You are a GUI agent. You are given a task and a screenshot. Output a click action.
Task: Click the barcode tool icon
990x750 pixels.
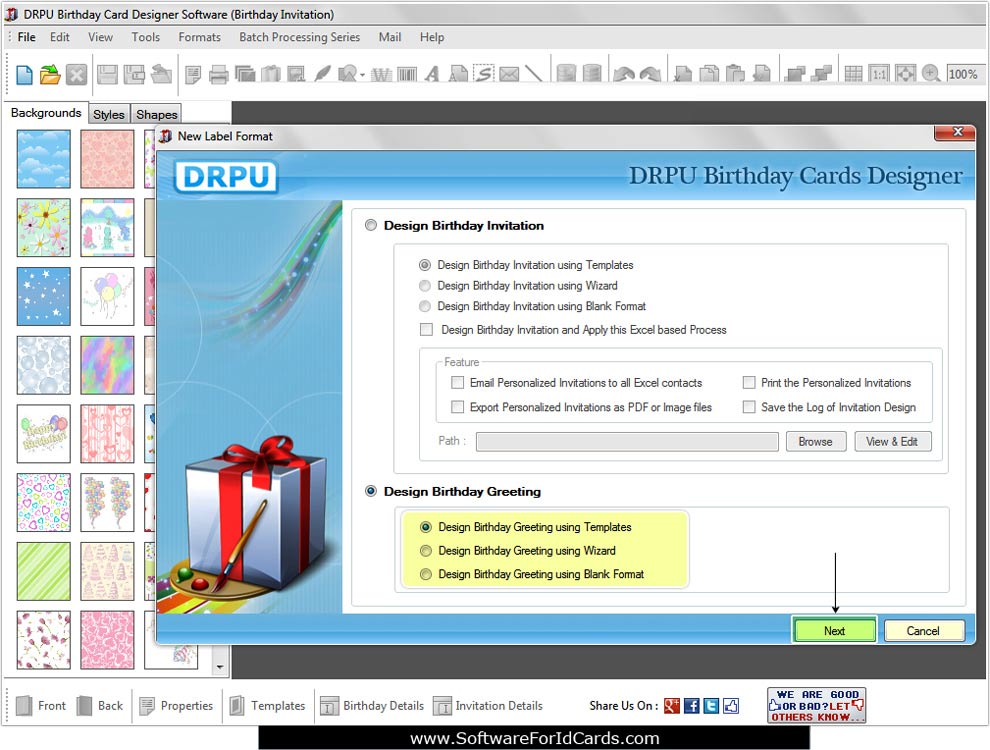point(407,75)
